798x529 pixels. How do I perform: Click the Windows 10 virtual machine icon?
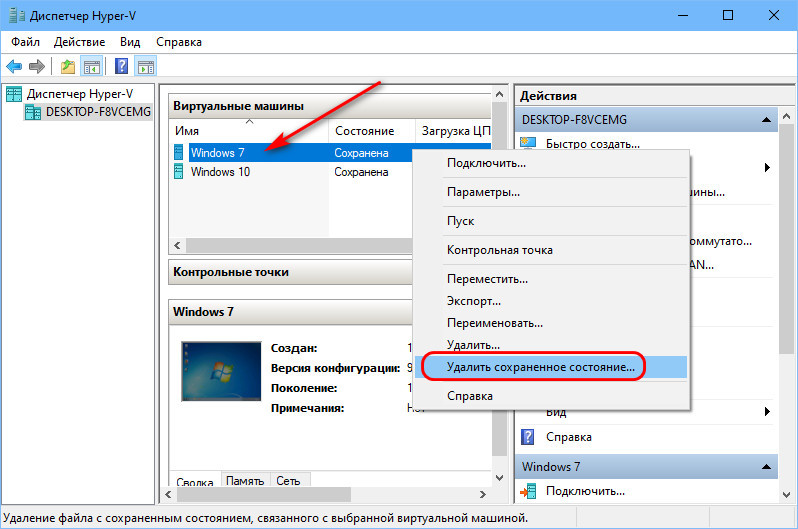tap(180, 172)
